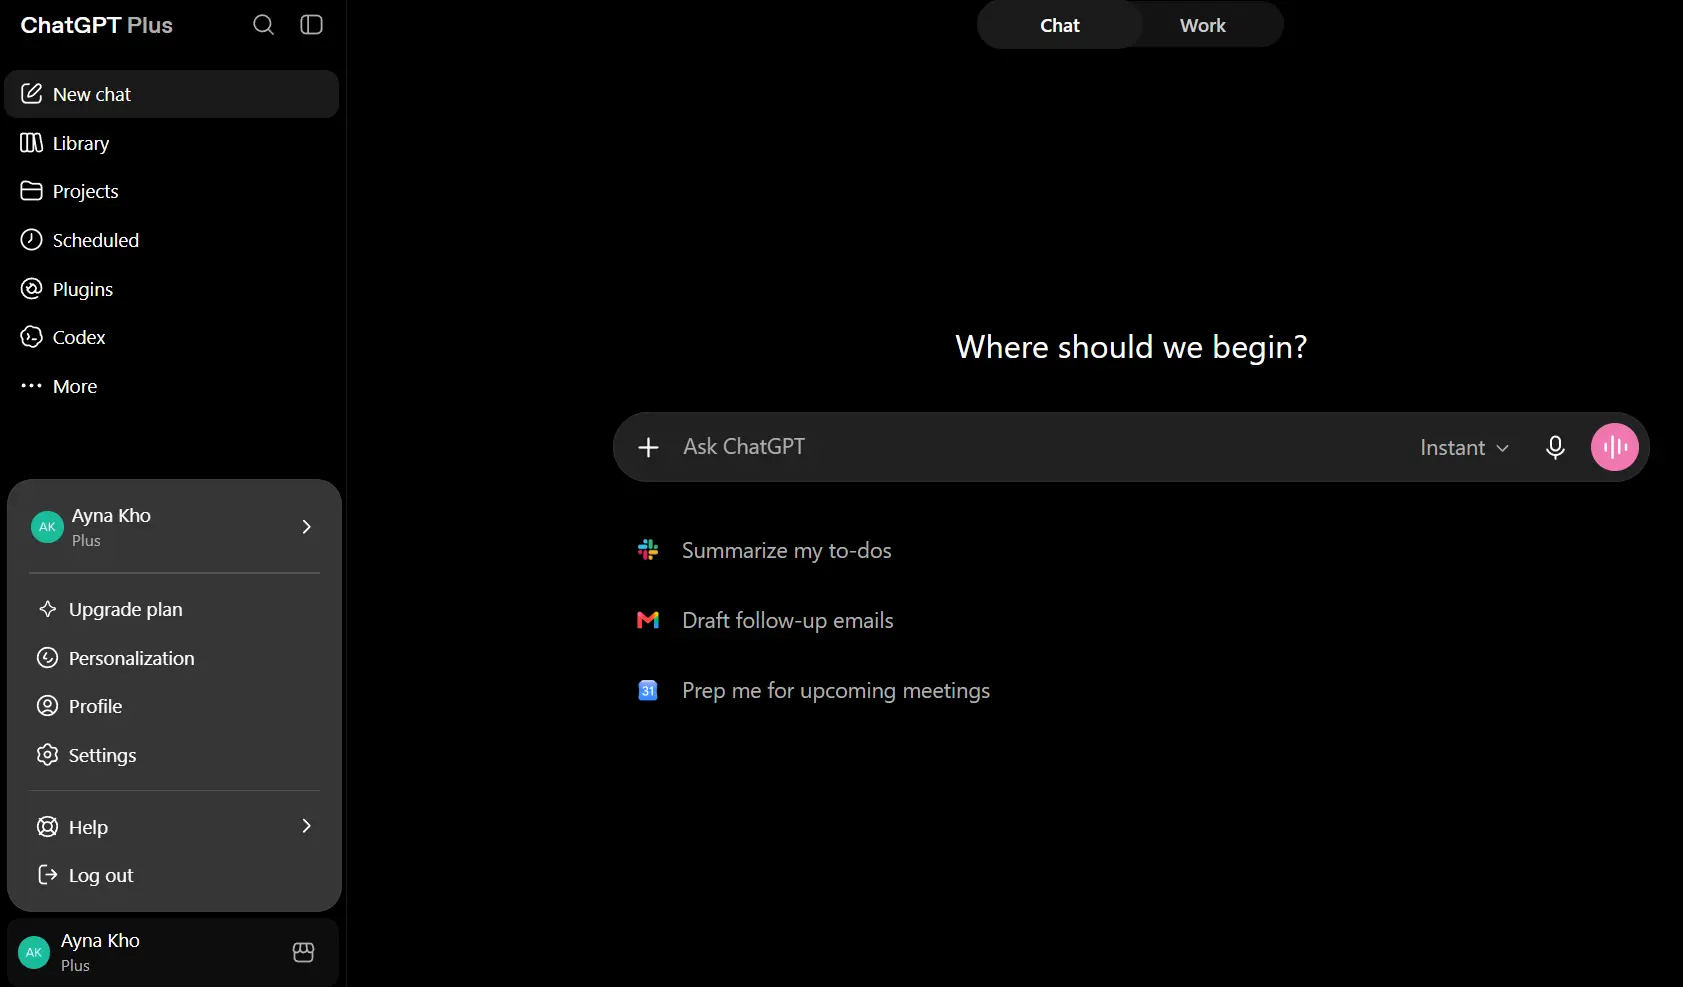The width and height of the screenshot is (1683, 987).
Task: Click the search chats magnifier icon
Action: pos(263,25)
